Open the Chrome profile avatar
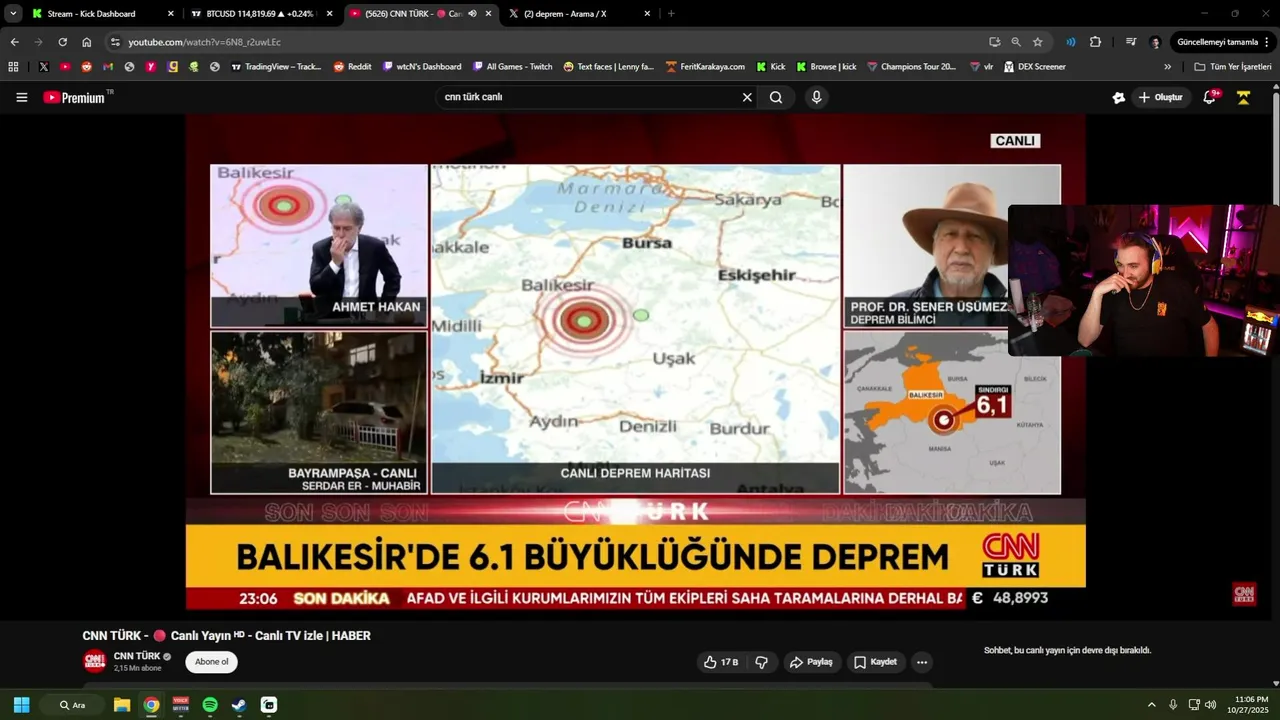 click(x=1155, y=42)
